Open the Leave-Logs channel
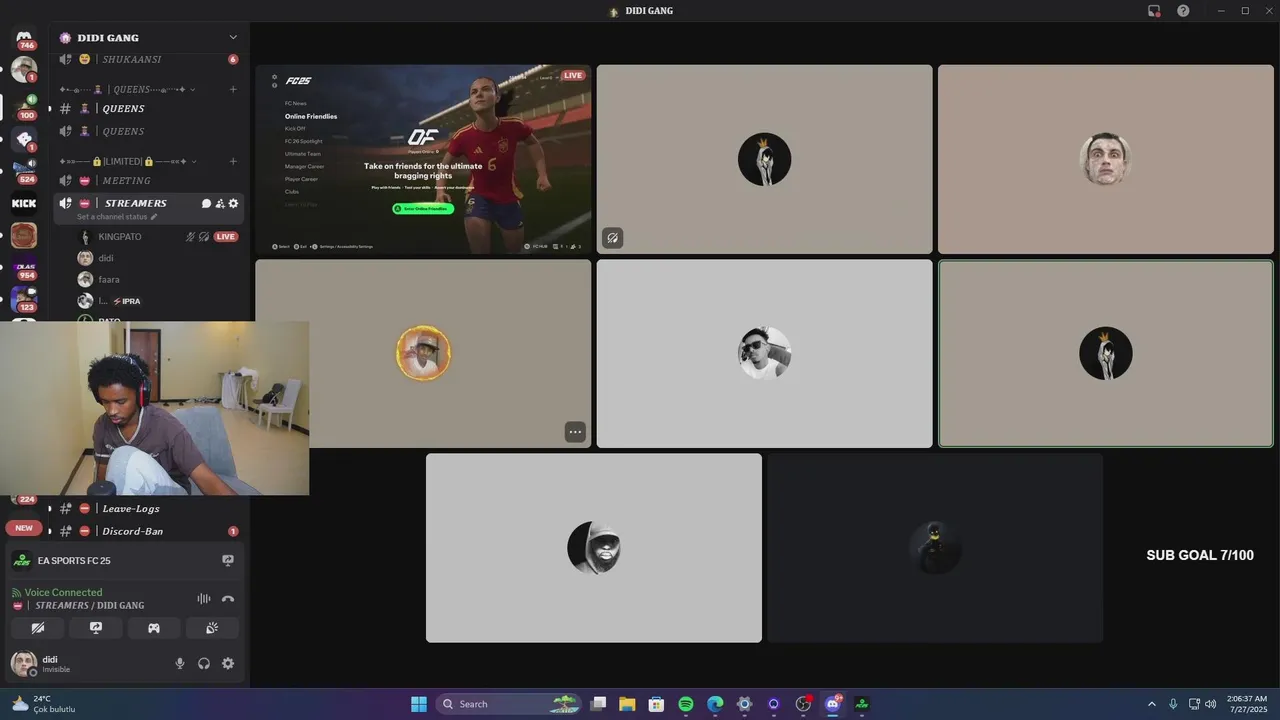The height and width of the screenshot is (720, 1280). [x=148, y=508]
